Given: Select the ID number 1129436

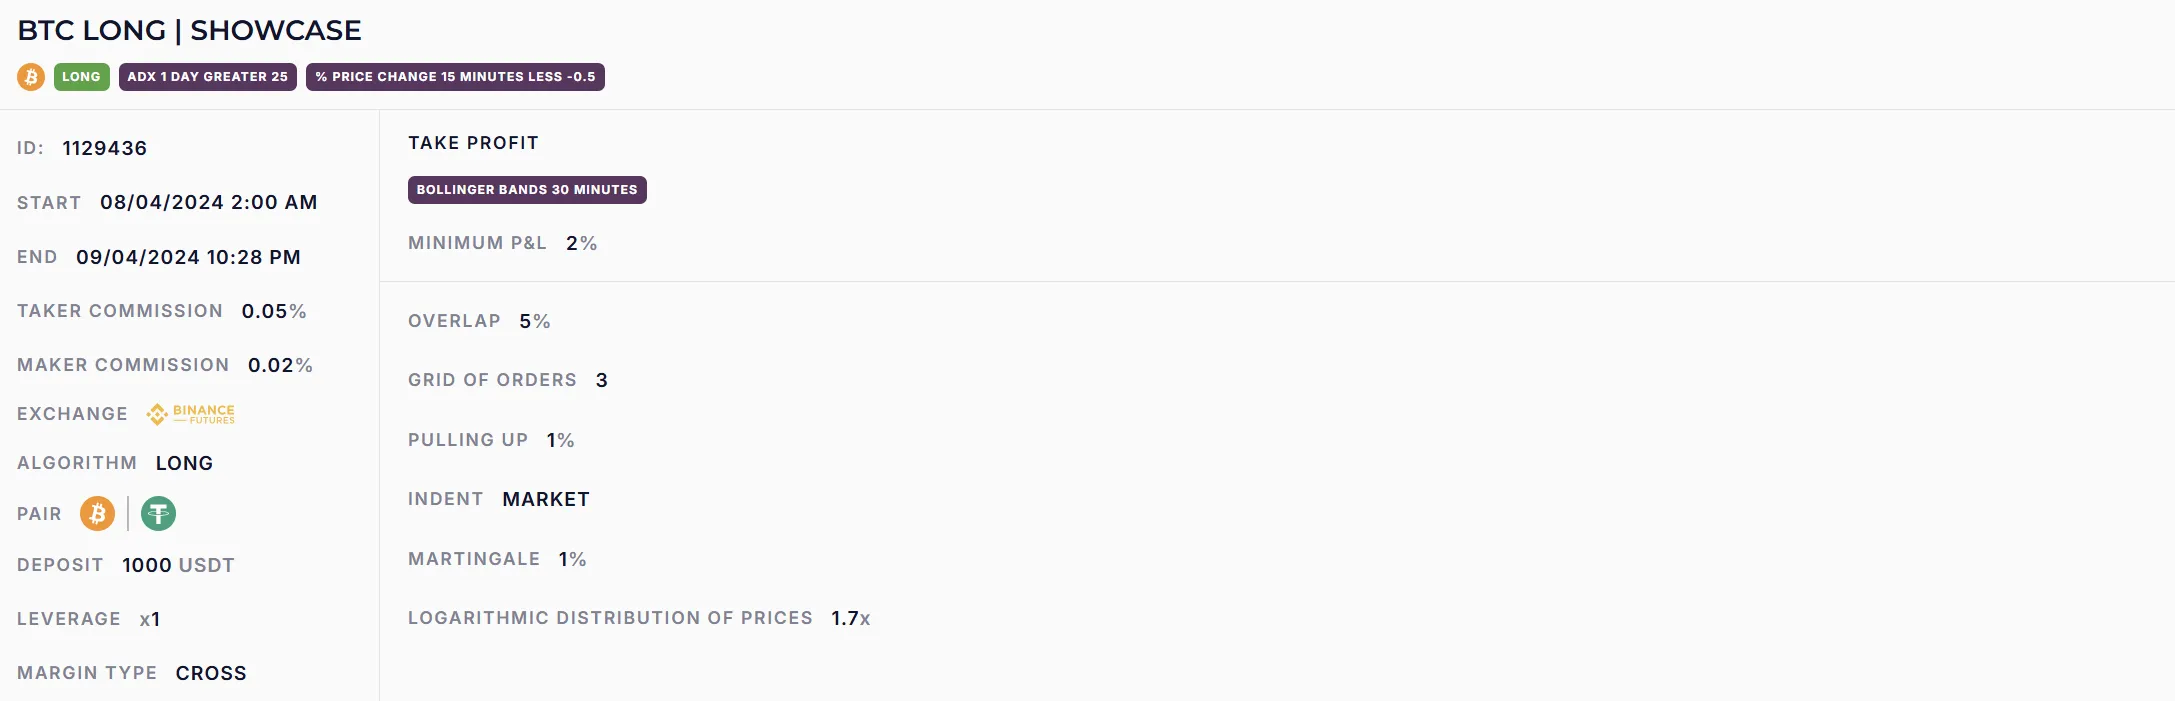Looking at the screenshot, I should pyautogui.click(x=104, y=148).
